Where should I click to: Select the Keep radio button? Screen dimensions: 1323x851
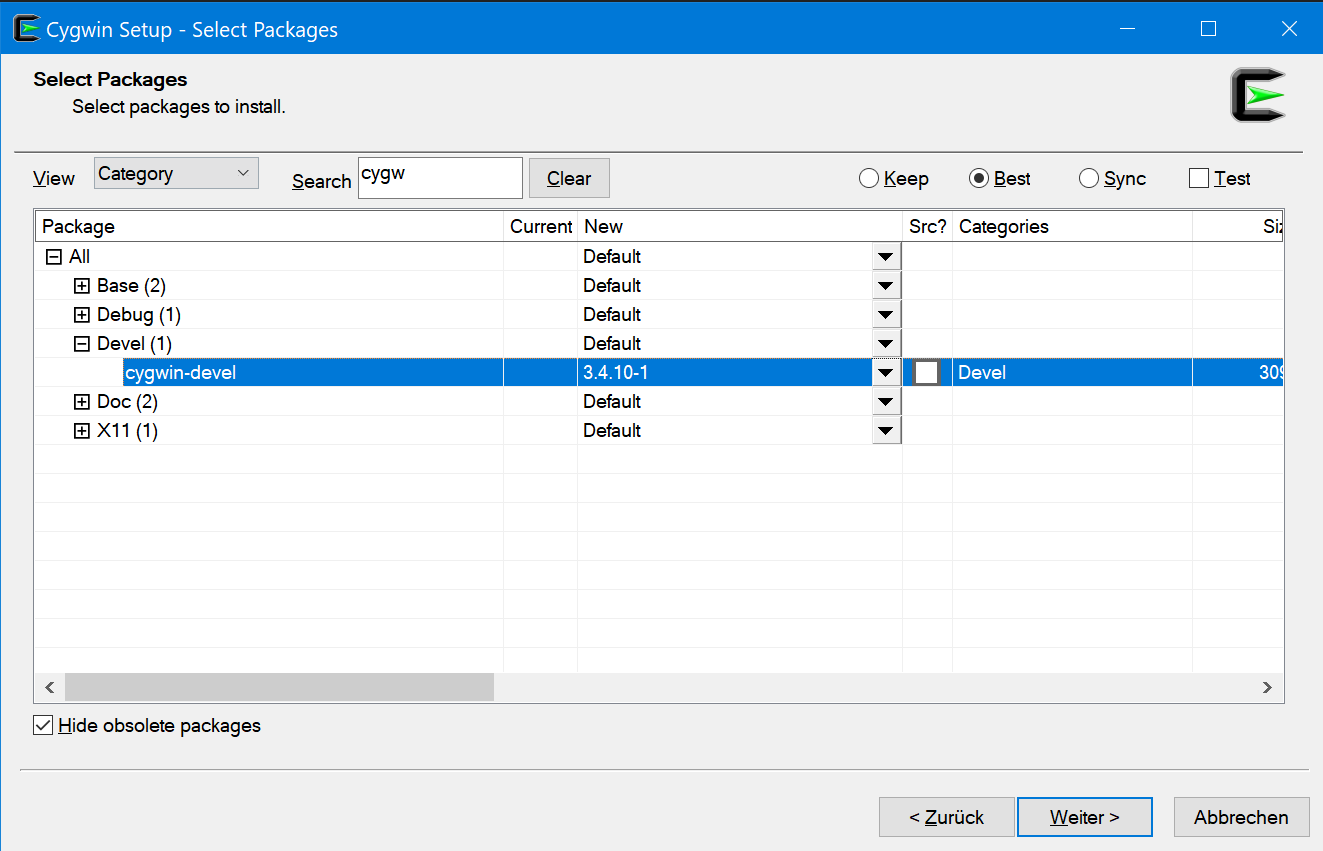pos(894,178)
